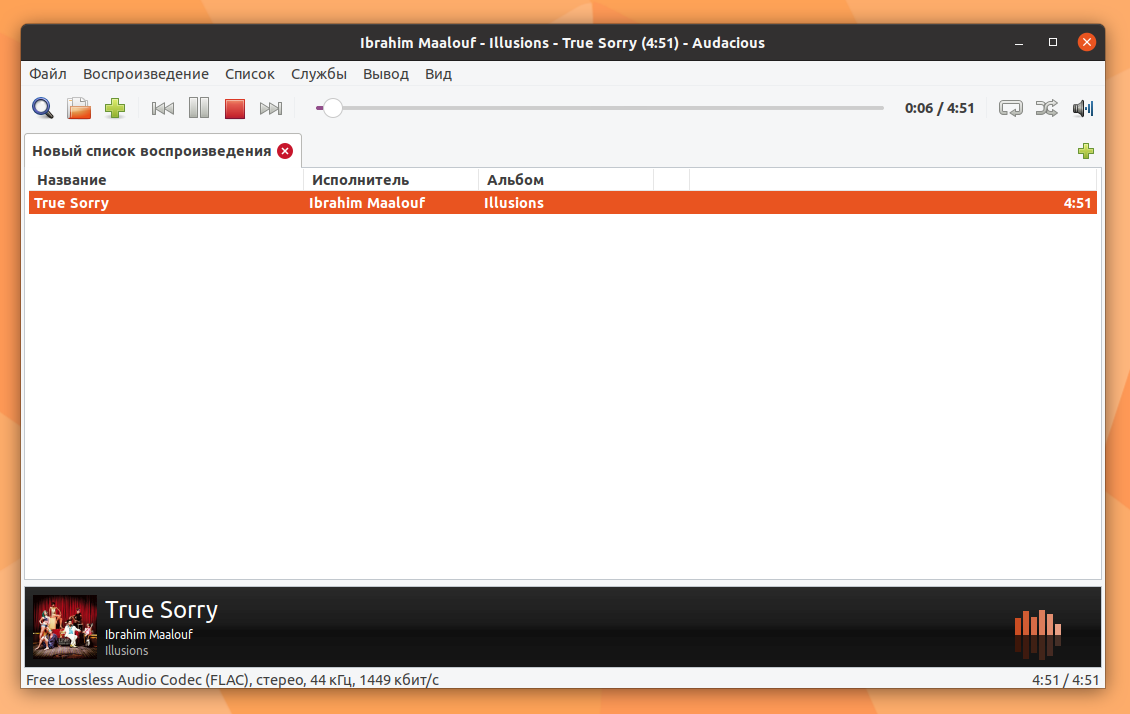Viewport: 1130px width, 714px height.
Task: Open the Службы menu
Action: (x=319, y=73)
